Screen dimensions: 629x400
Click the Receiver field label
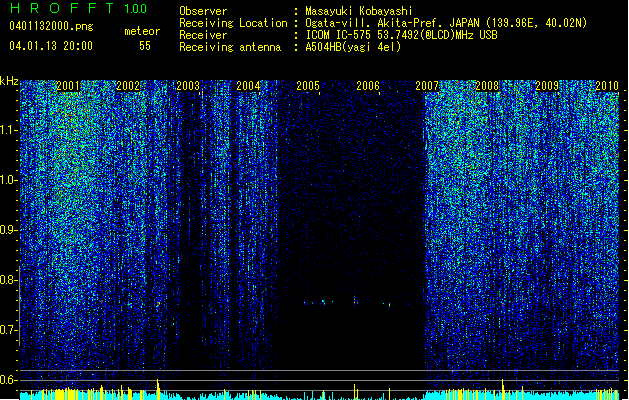[203, 35]
